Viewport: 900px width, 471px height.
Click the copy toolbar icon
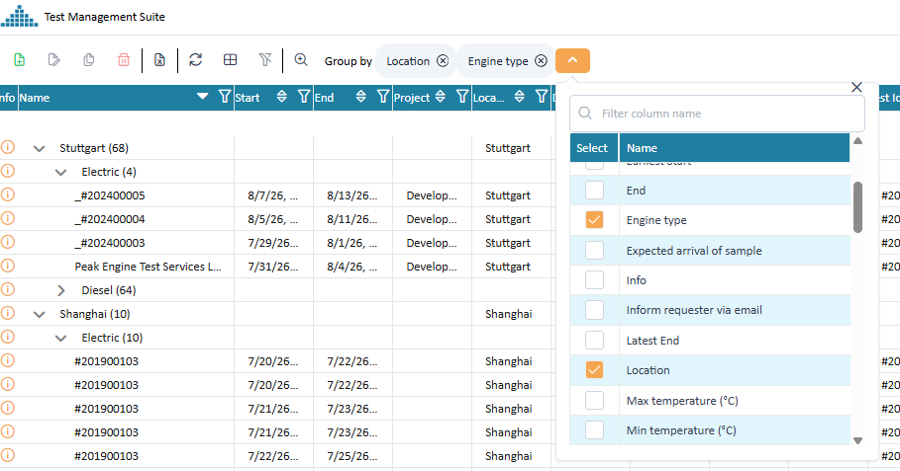89,60
